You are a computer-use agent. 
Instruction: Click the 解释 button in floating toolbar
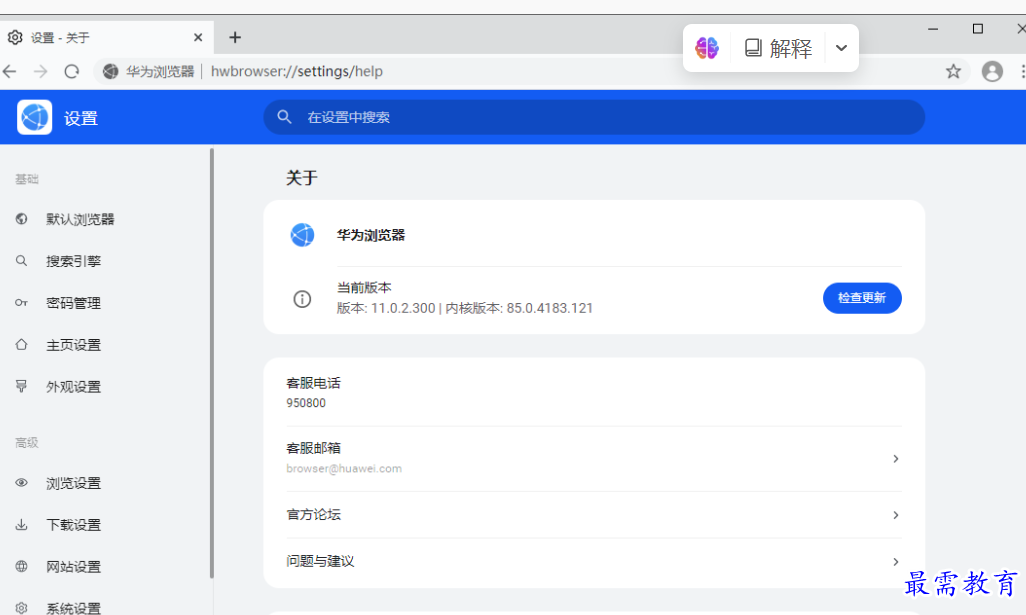(778, 48)
